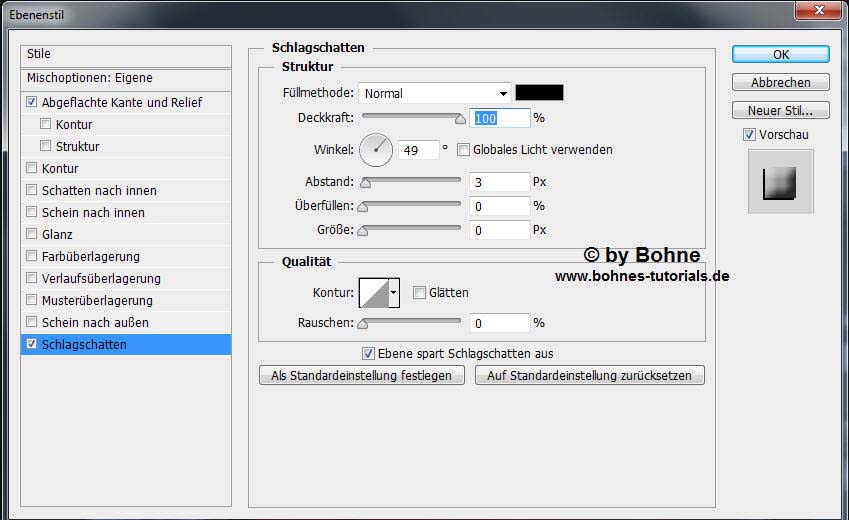The height and width of the screenshot is (520, 849).
Task: Click the Abstand distance input field
Action: tap(498, 182)
